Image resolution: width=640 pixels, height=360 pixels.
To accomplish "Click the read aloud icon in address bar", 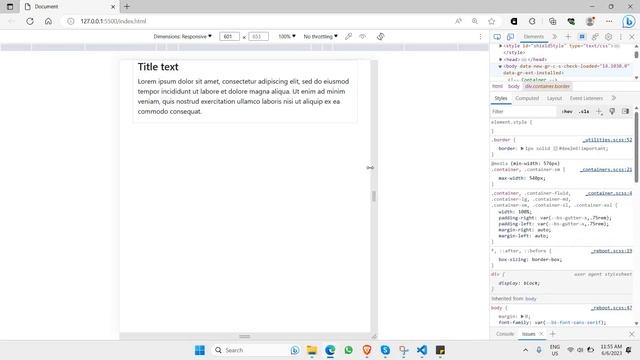I will (x=458, y=21).
